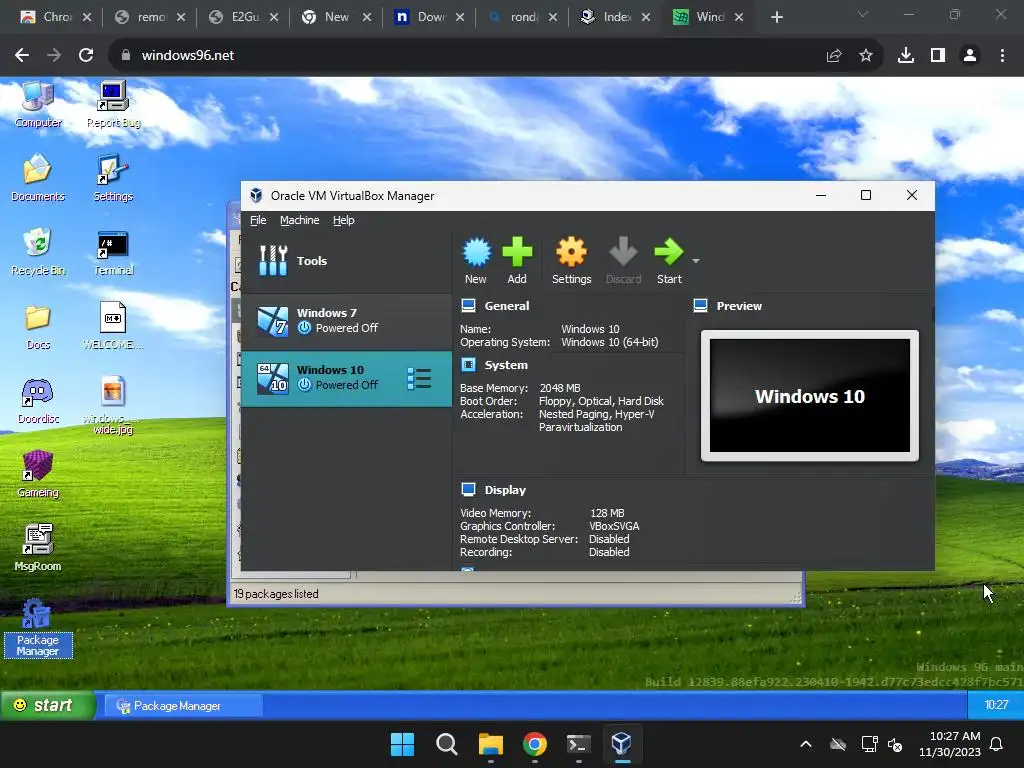
Task: Click the New virtual machine icon
Action: tap(476, 260)
